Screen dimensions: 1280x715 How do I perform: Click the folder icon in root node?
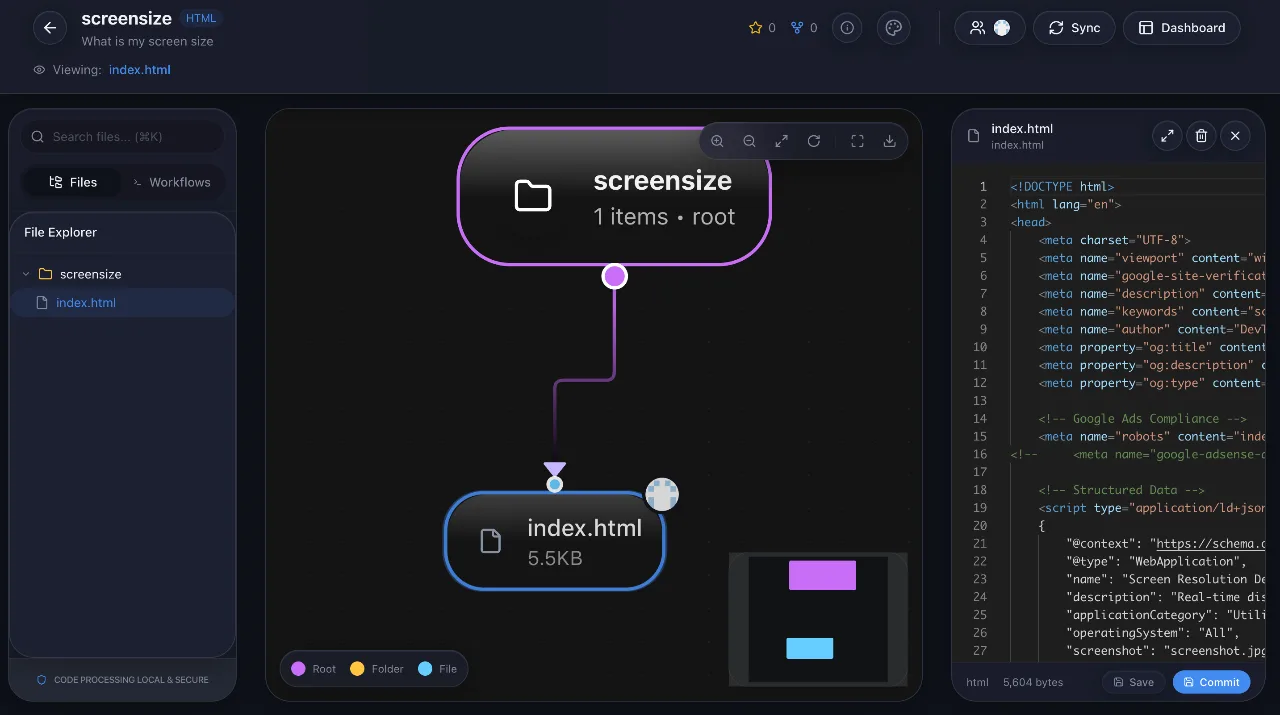(533, 196)
